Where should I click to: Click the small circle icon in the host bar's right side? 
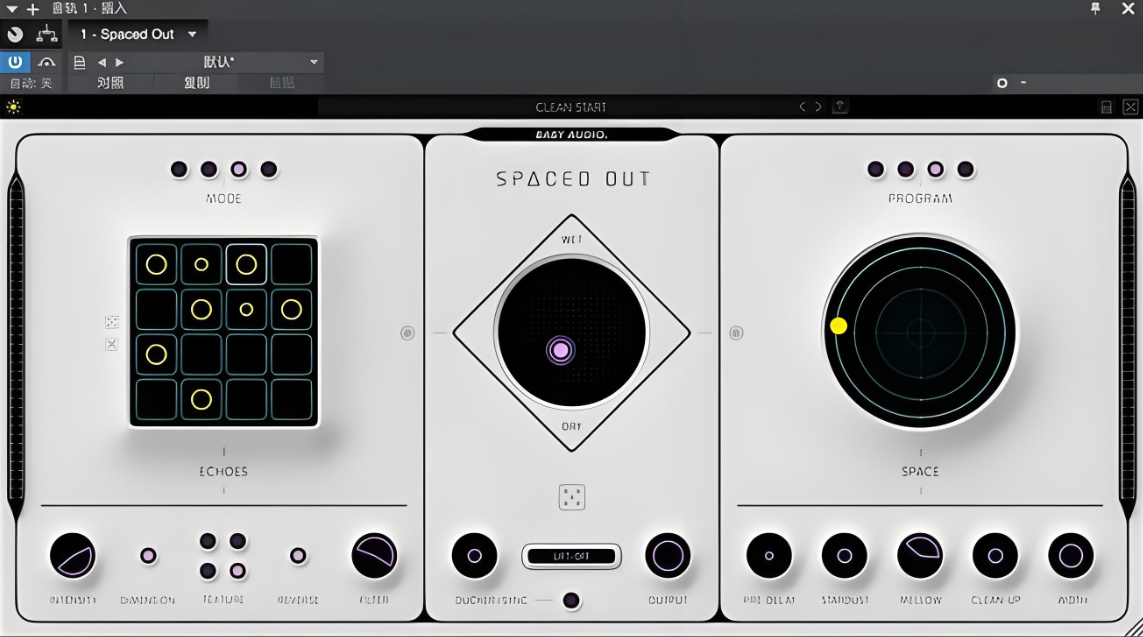click(1002, 83)
